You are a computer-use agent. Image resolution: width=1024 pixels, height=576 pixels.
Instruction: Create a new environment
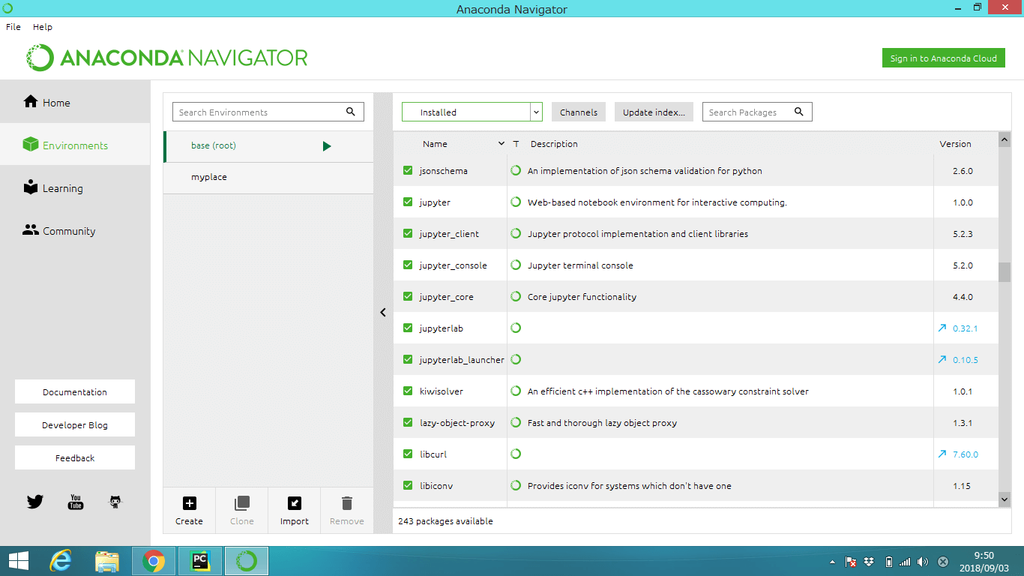pos(189,510)
